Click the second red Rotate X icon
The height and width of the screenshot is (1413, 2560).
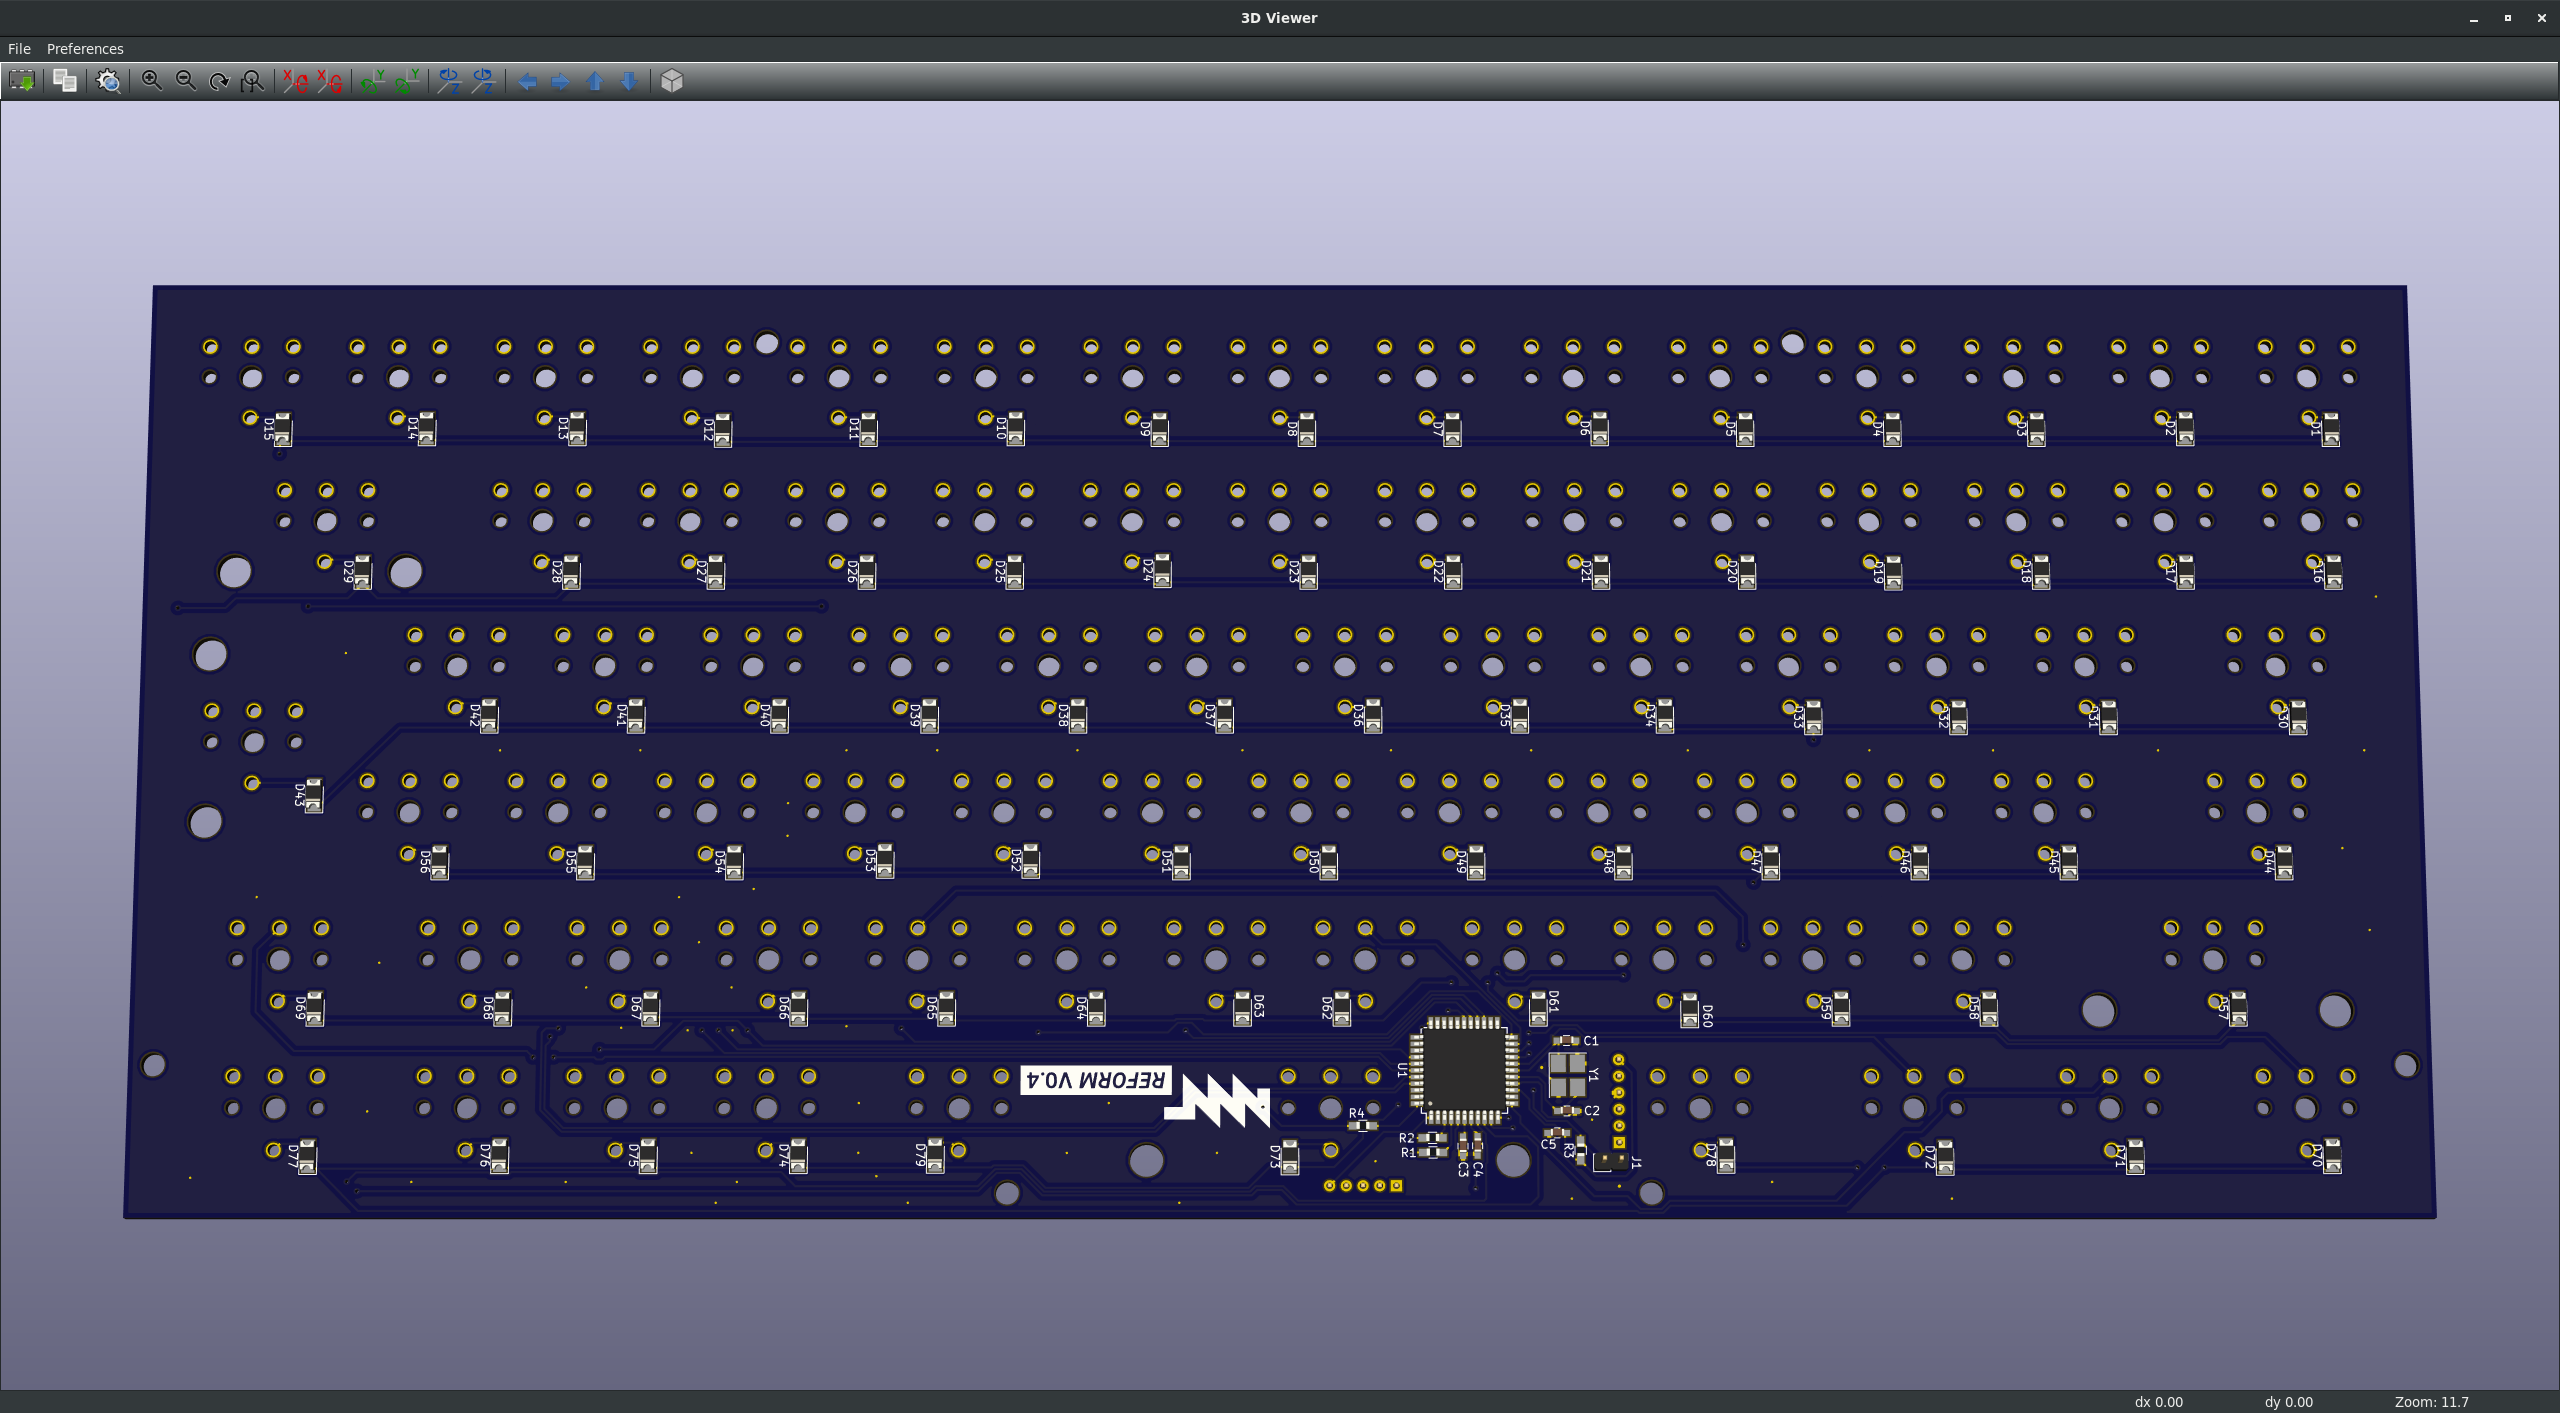tap(329, 81)
